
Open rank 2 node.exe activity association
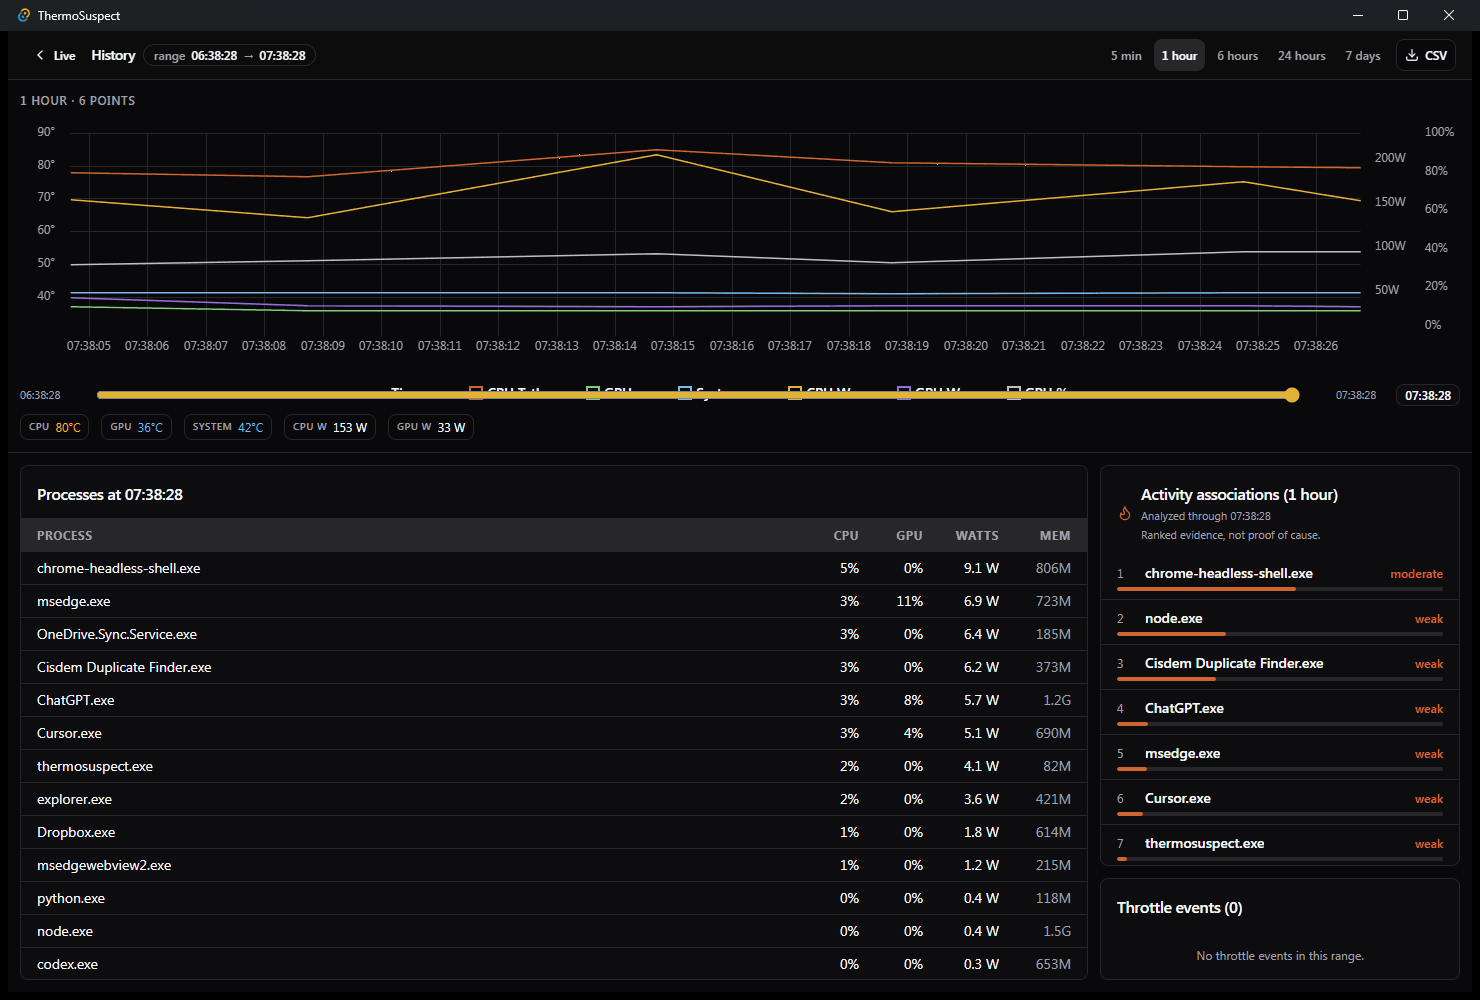1280,622
